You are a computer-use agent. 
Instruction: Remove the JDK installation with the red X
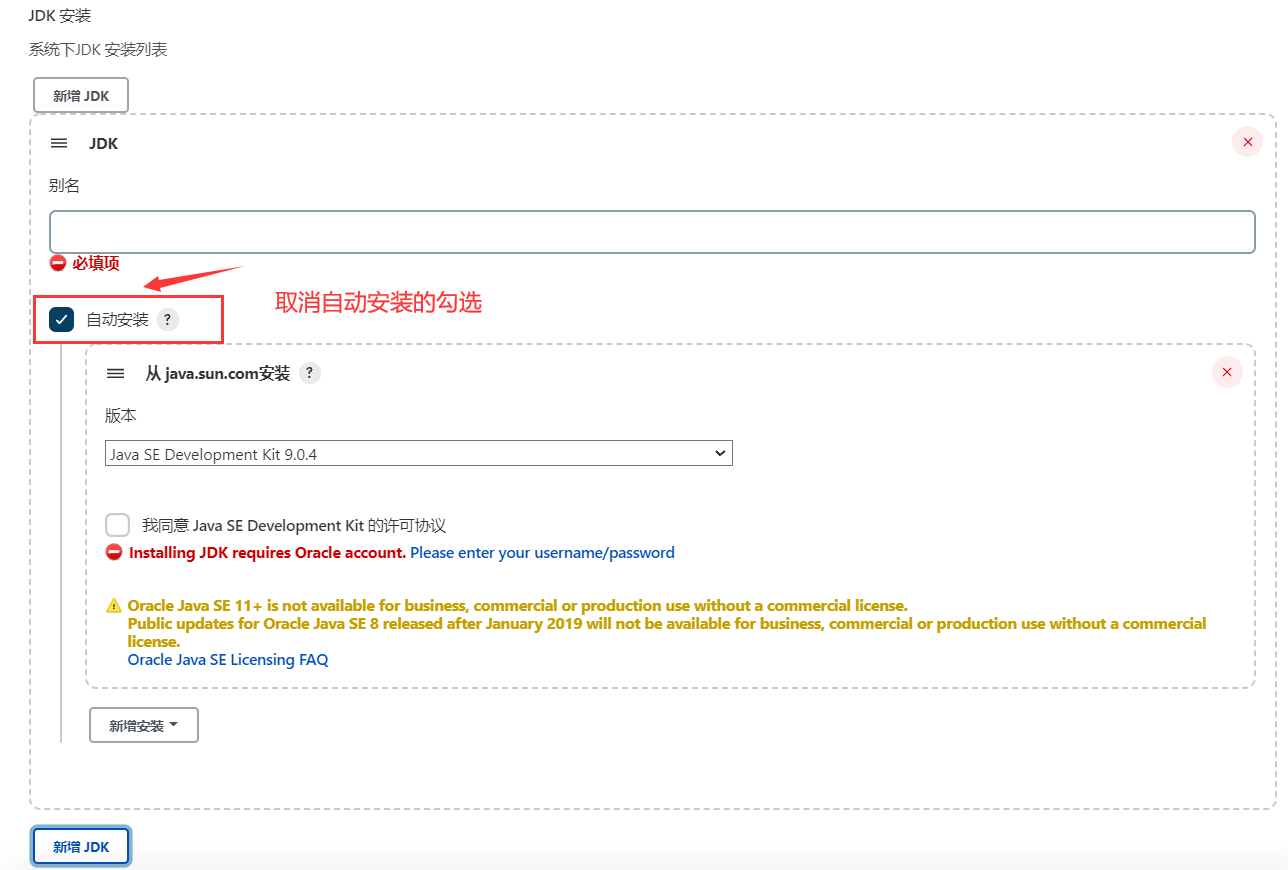click(x=1247, y=142)
